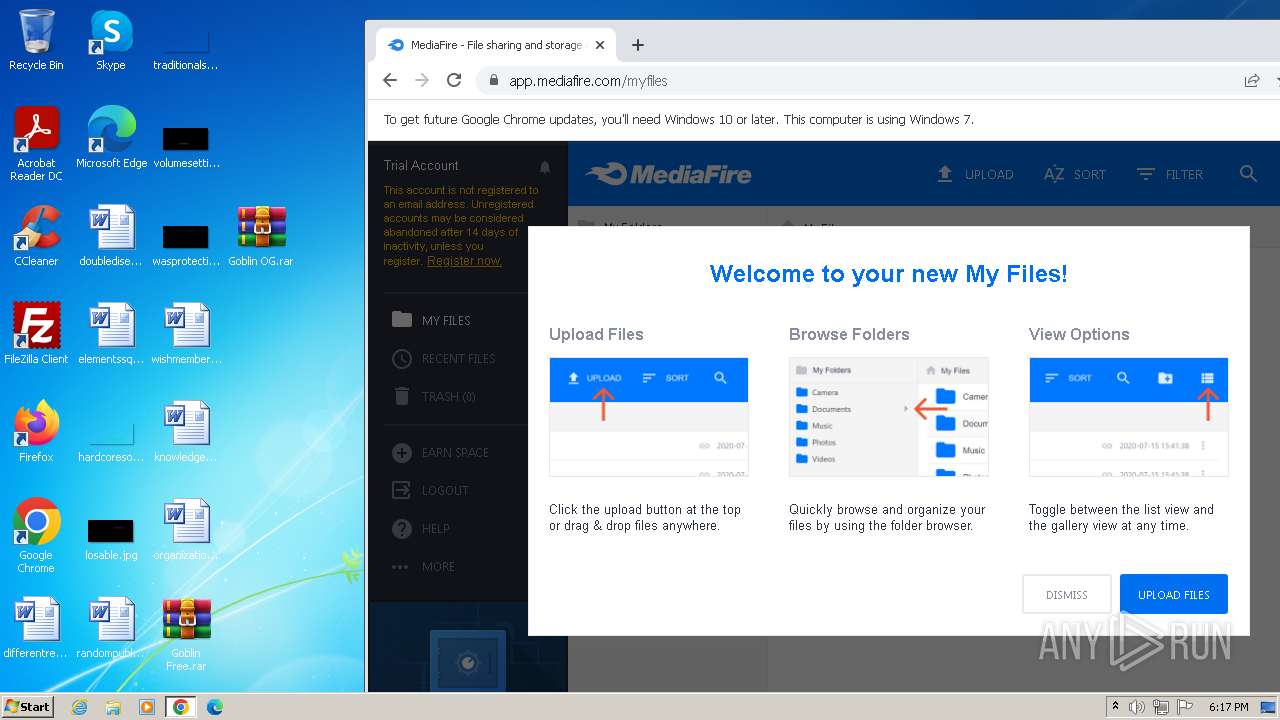Open Microsoft Edge desktop shortcut
This screenshot has height=720, width=1280.
111,137
